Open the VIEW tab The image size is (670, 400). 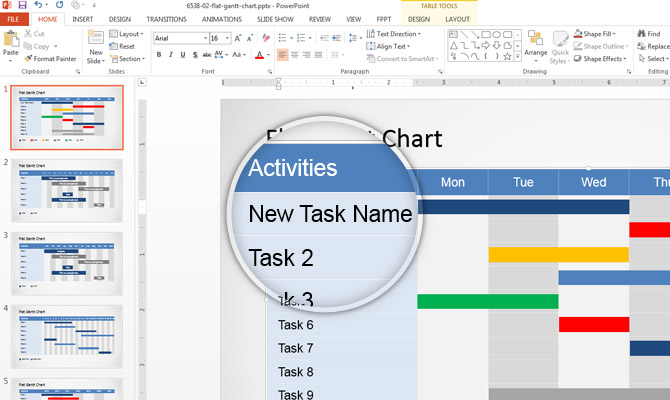pos(353,19)
